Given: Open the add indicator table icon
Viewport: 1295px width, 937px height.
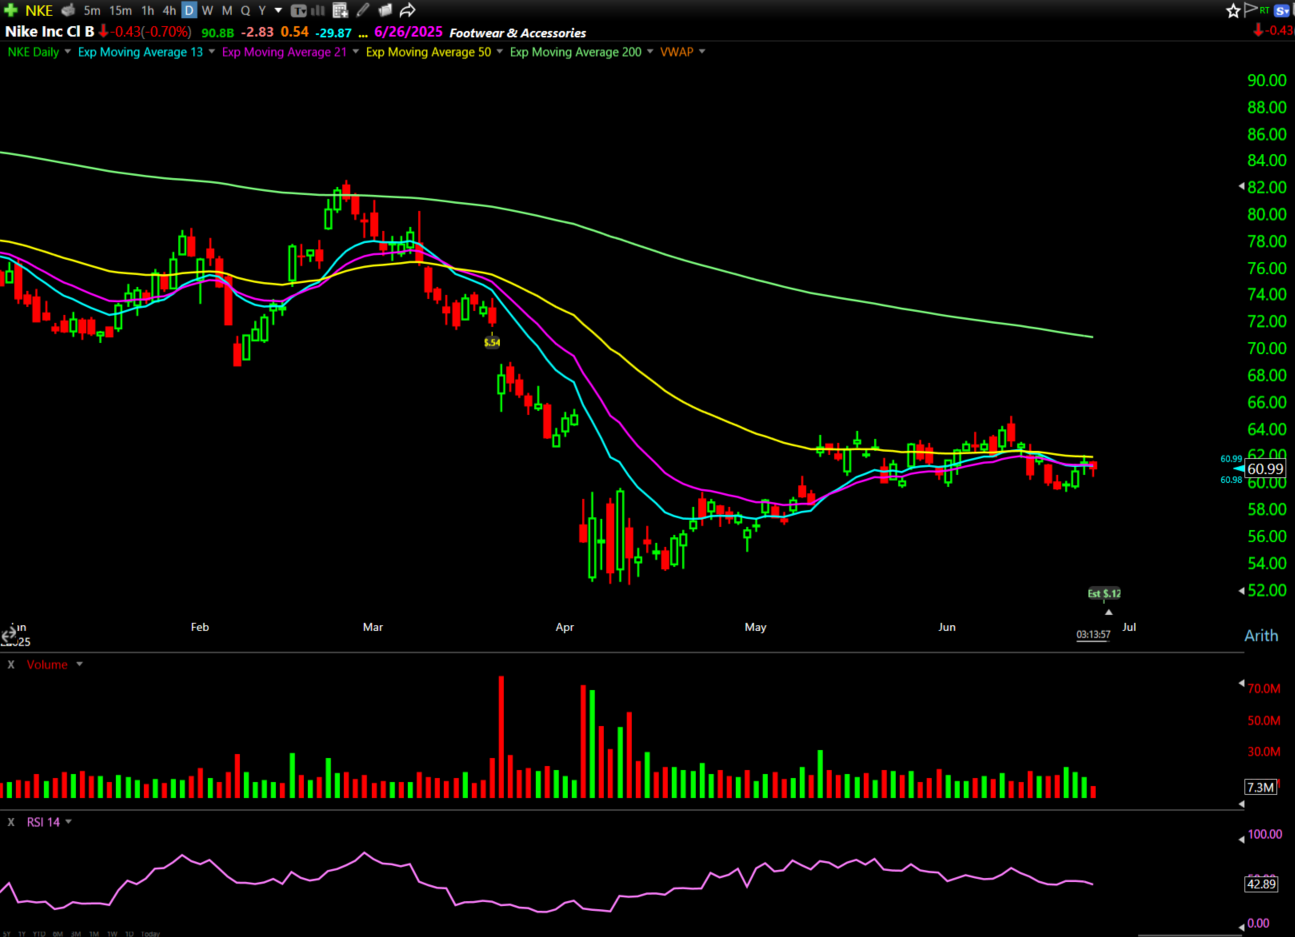Looking at the screenshot, I should pos(340,10).
